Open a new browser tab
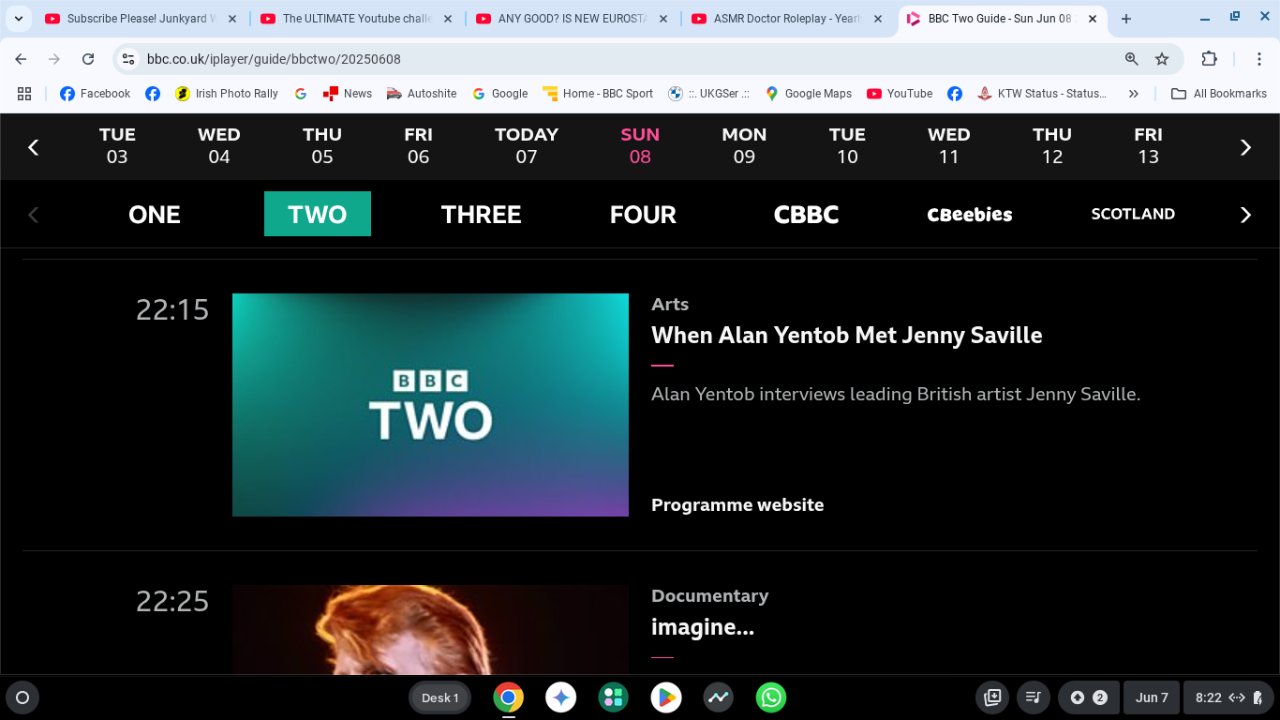The image size is (1280, 720). (1126, 19)
